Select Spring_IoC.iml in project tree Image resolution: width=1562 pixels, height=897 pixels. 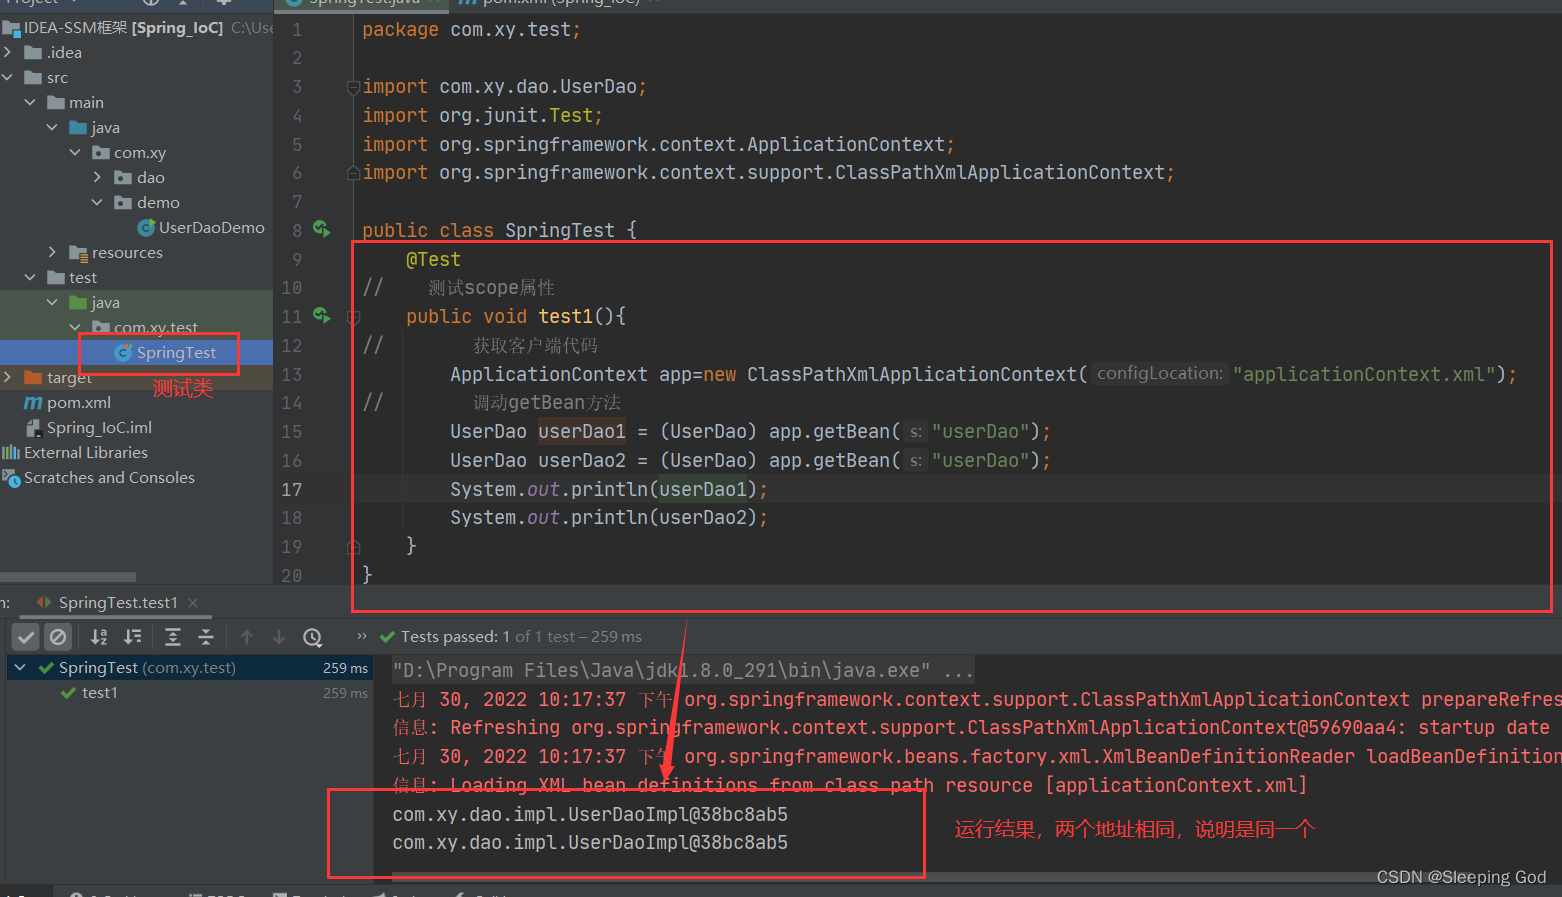tap(99, 428)
